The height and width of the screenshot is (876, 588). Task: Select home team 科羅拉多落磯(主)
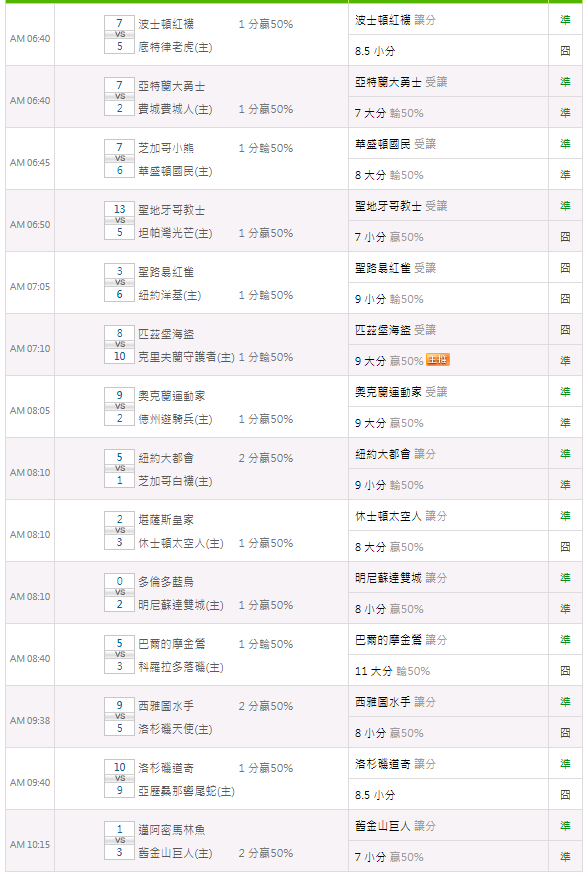pyautogui.click(x=181, y=668)
